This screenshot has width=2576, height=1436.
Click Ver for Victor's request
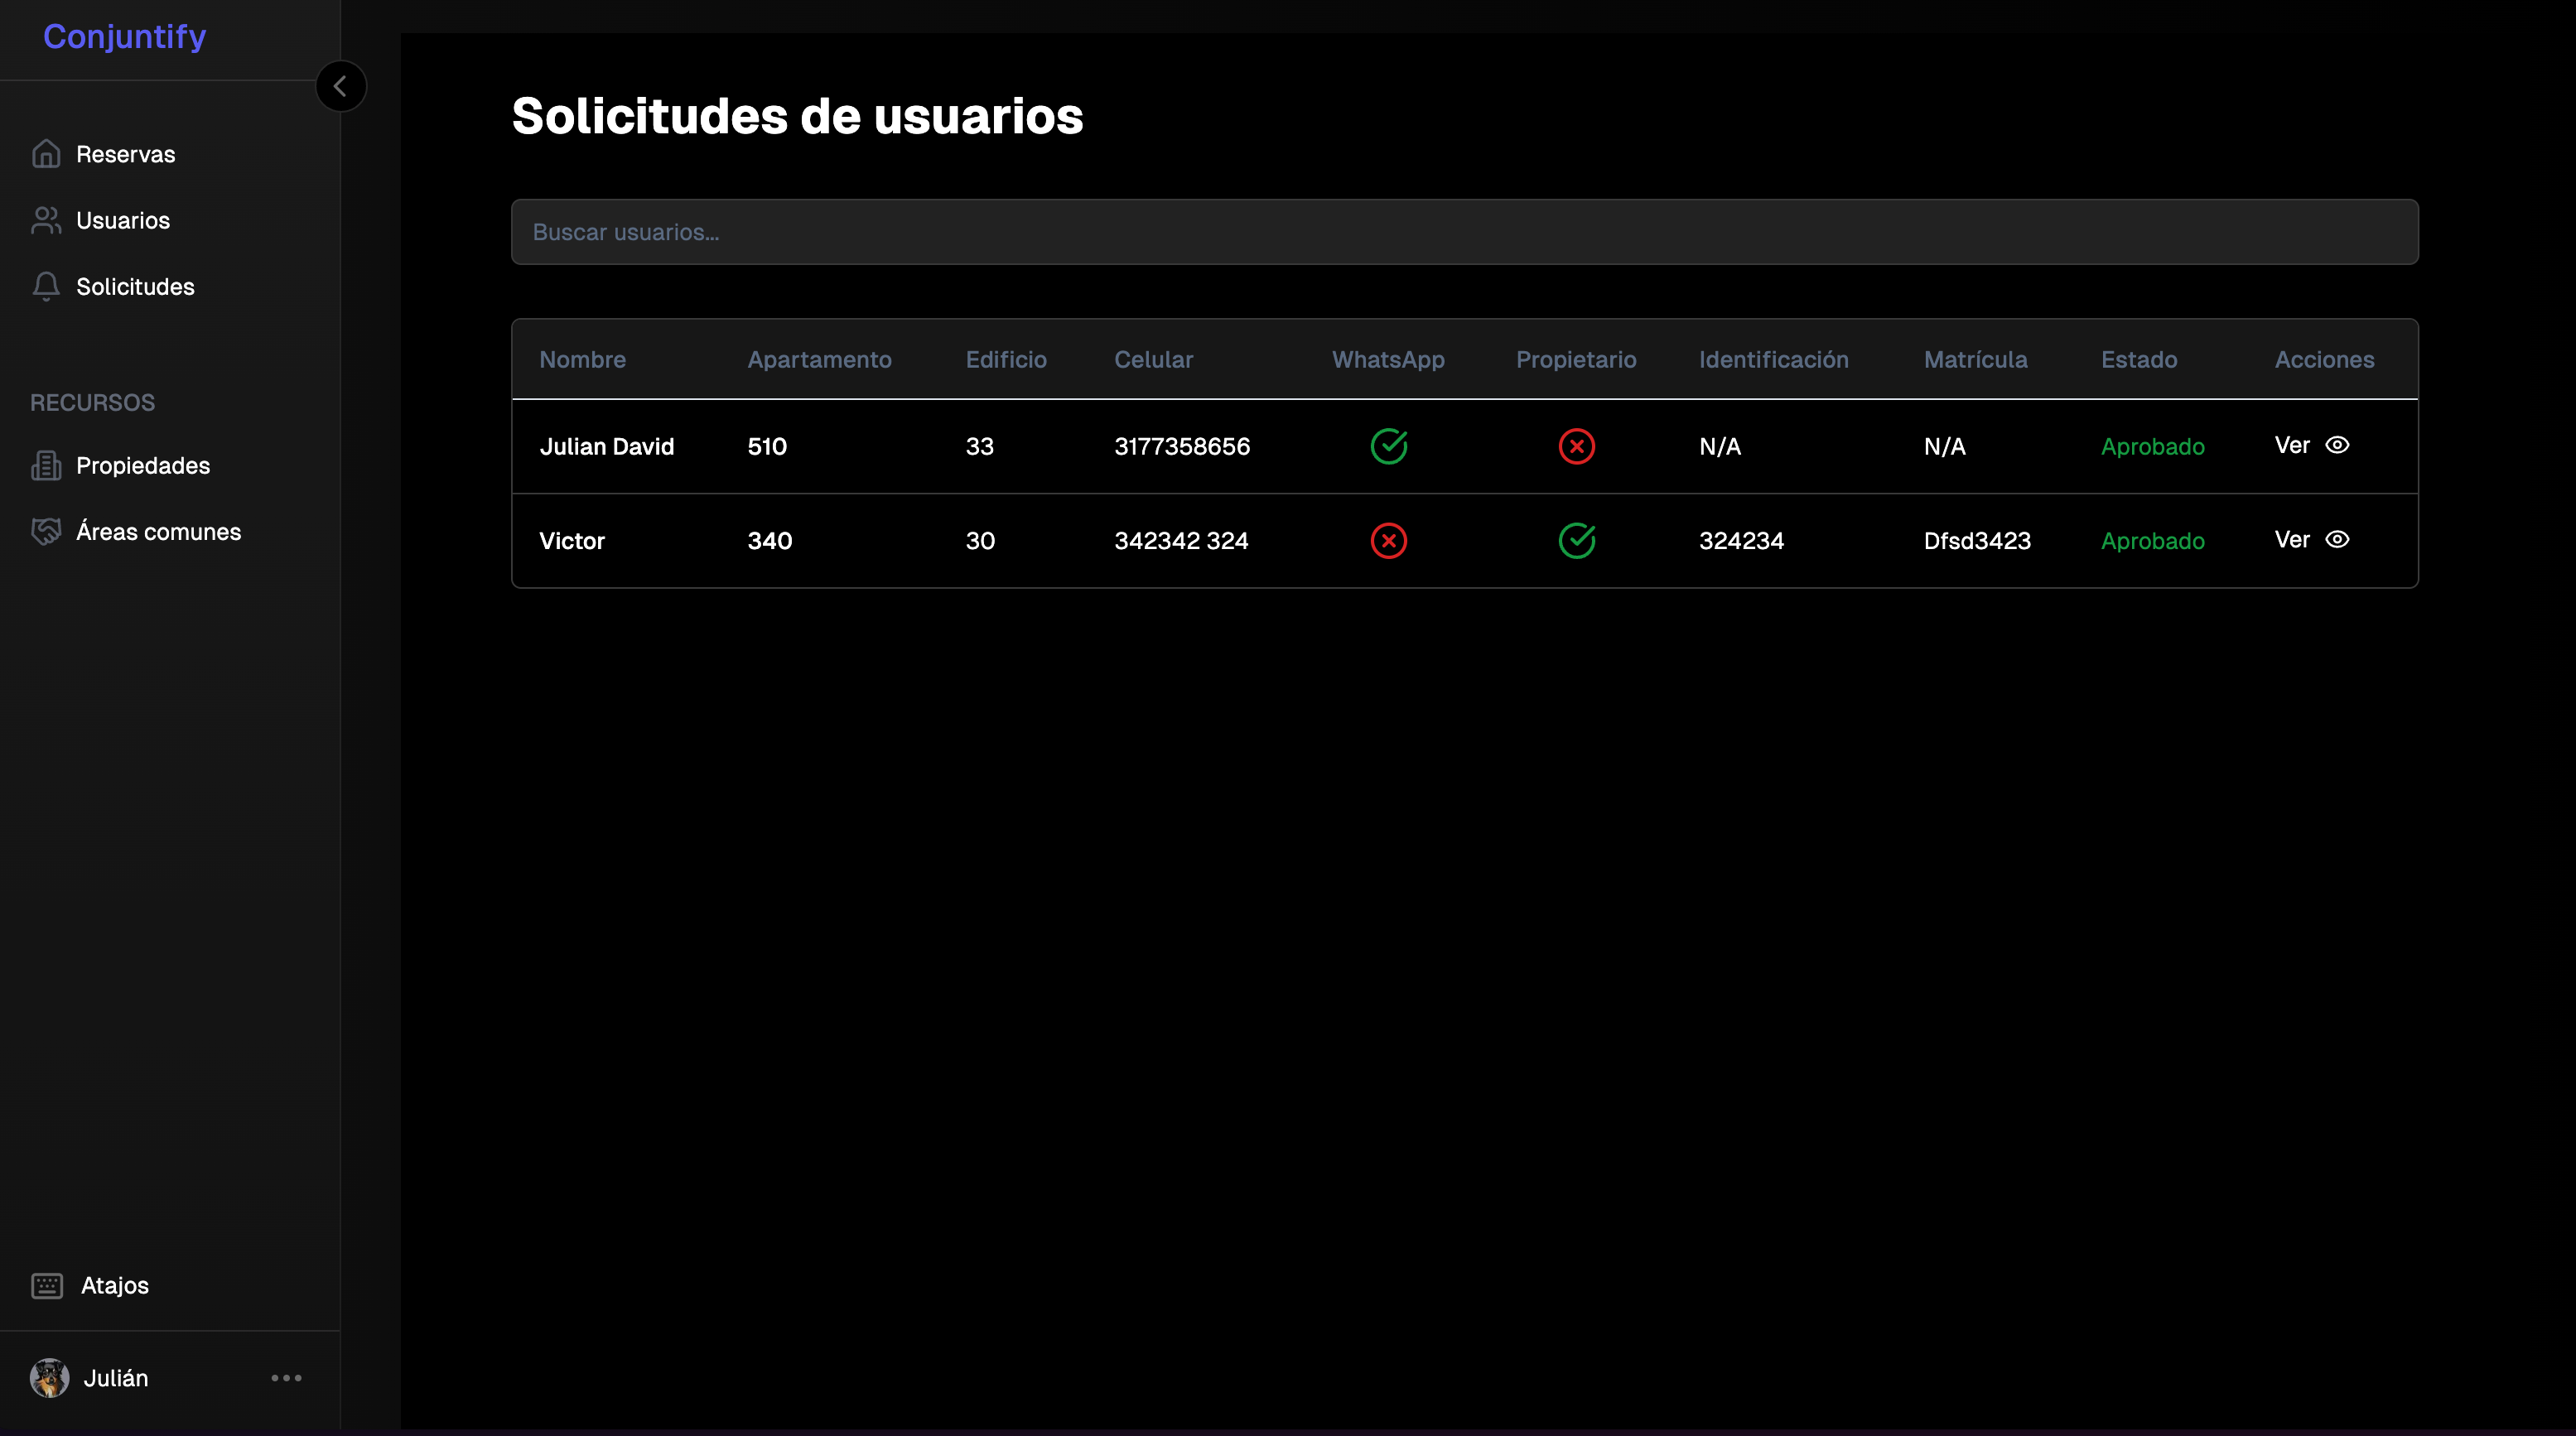pyautogui.click(x=2292, y=540)
